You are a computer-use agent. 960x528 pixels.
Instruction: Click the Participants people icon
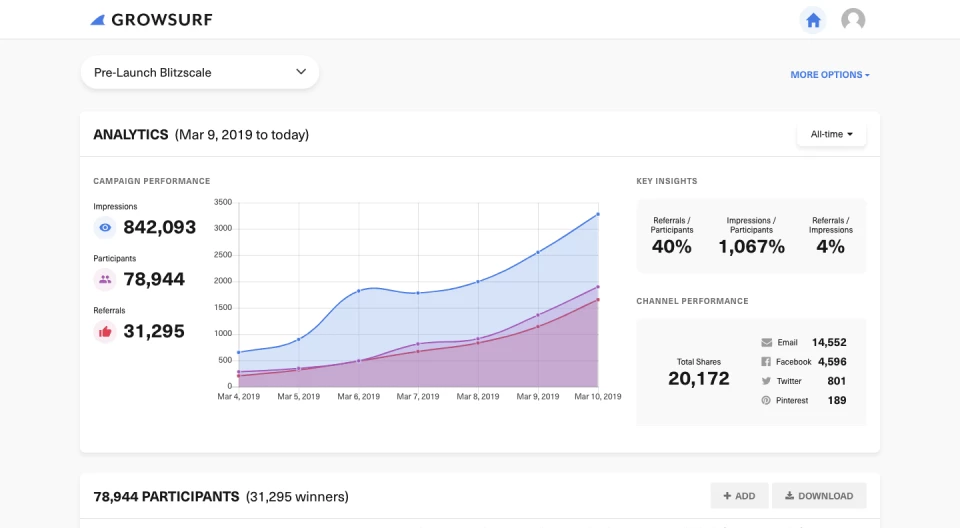tap(105, 279)
